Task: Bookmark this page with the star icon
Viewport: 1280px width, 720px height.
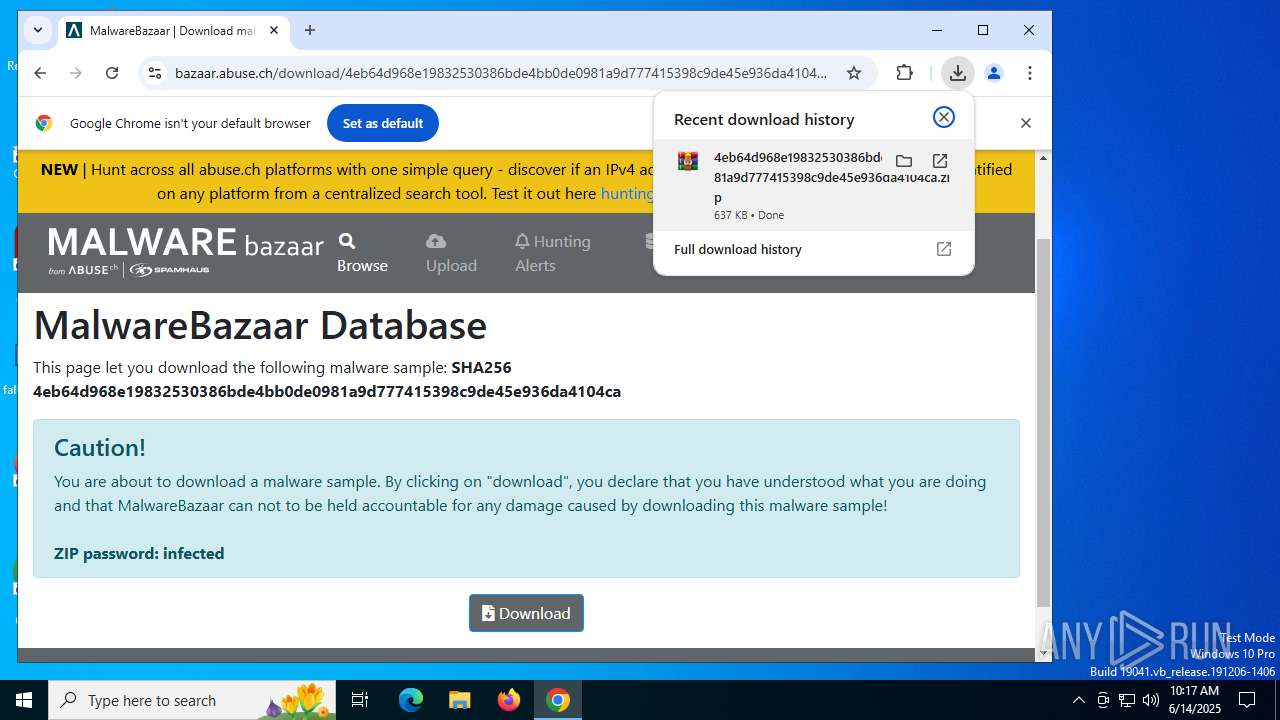Action: (854, 73)
